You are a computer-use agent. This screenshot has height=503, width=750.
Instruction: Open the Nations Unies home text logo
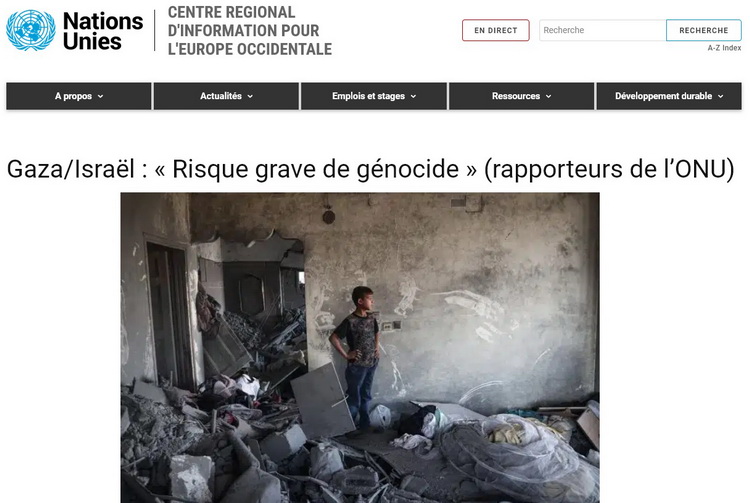tap(103, 31)
